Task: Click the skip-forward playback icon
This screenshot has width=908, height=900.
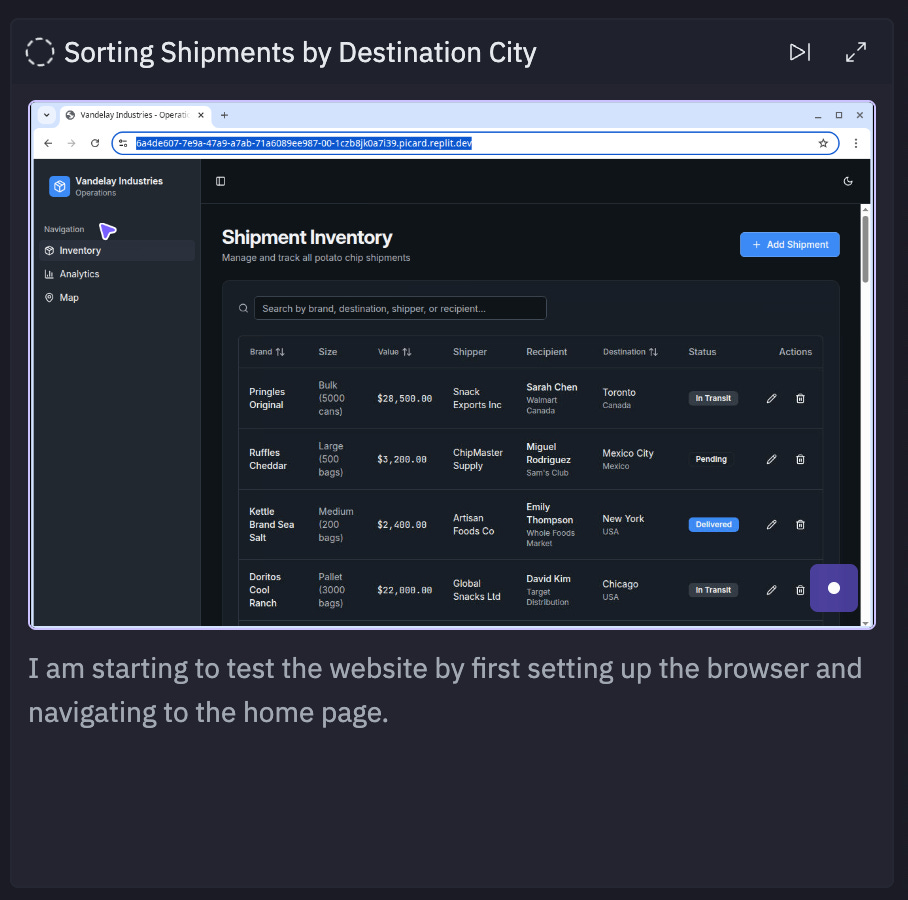Action: (x=800, y=52)
